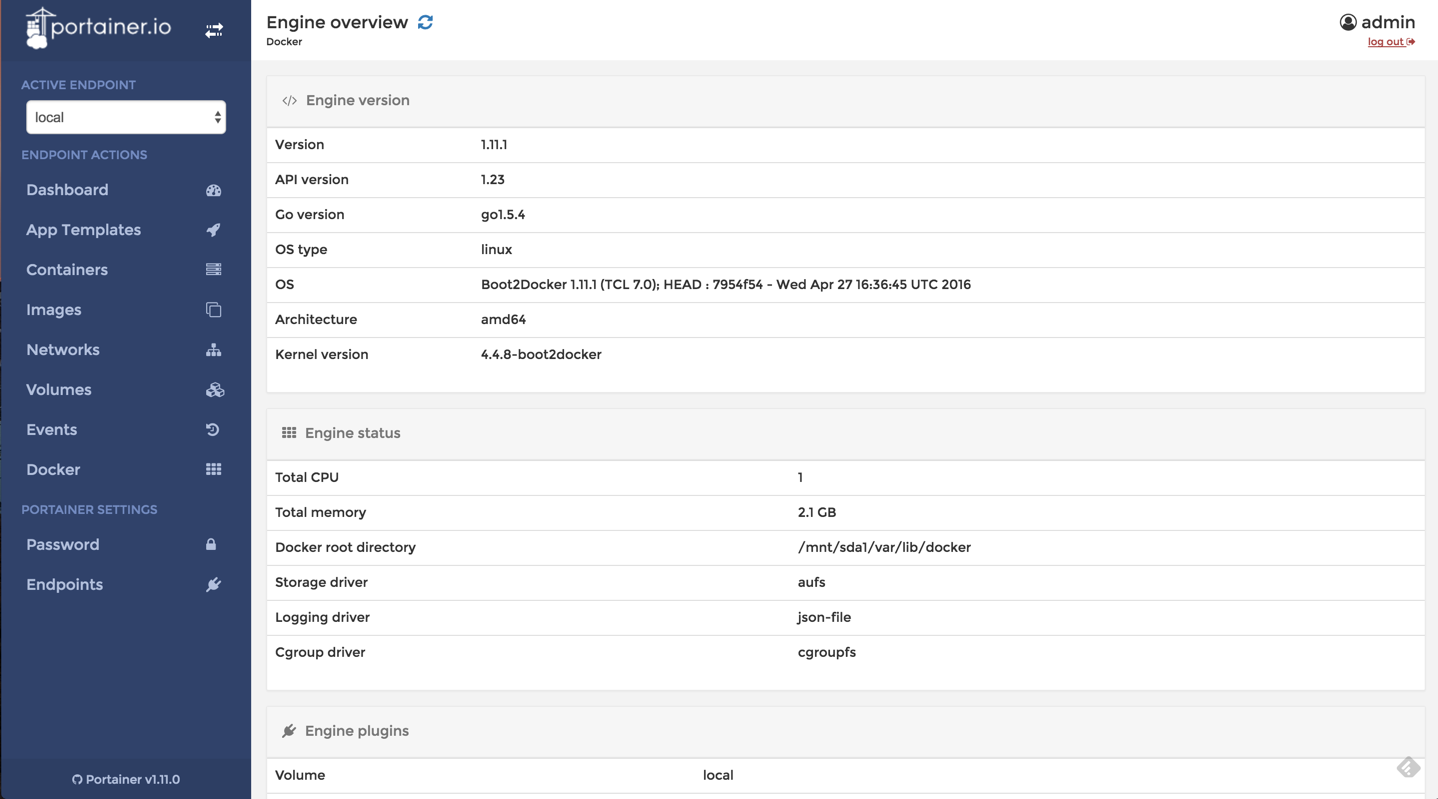The width and height of the screenshot is (1438, 799).
Task: Open Password settings
Action: pos(63,545)
